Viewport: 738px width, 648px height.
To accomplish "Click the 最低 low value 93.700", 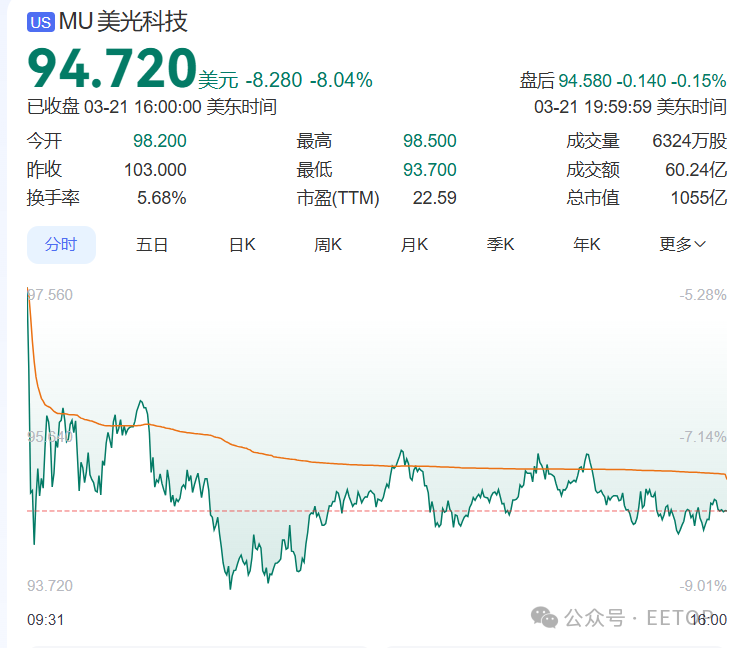I will [x=429, y=170].
